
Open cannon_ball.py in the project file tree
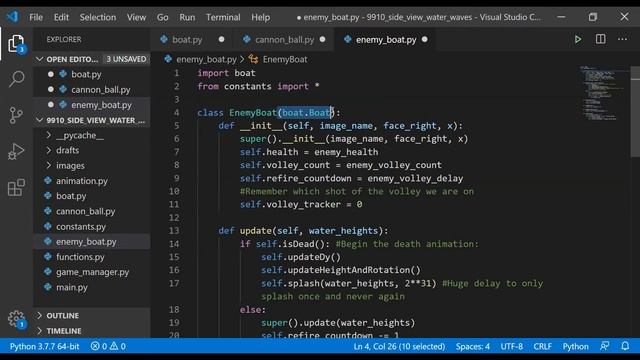[x=85, y=211]
